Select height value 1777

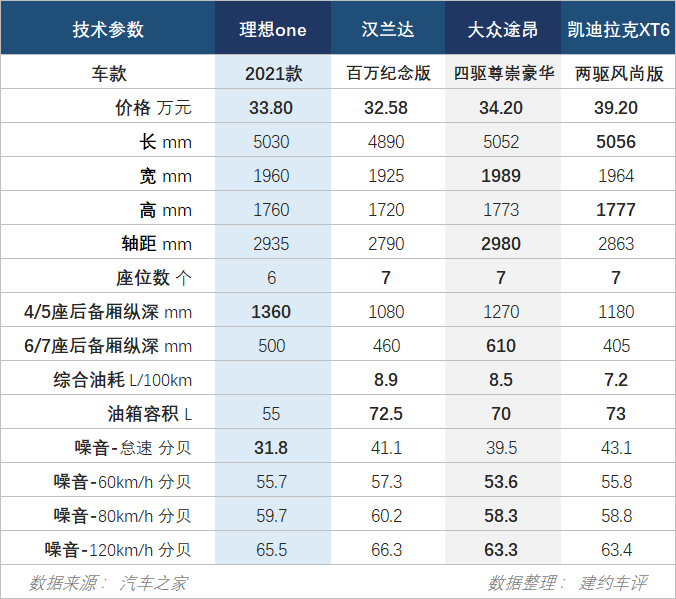(x=616, y=210)
